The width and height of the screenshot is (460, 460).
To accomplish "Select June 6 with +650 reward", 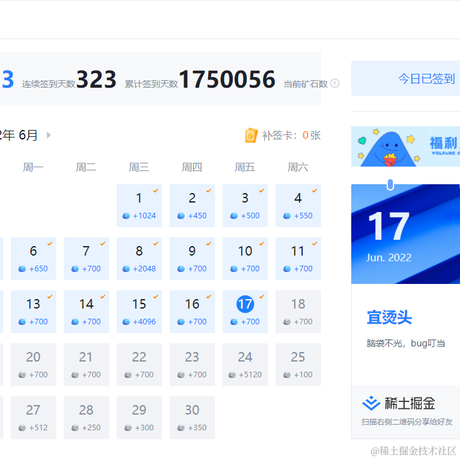I will pos(33,259).
